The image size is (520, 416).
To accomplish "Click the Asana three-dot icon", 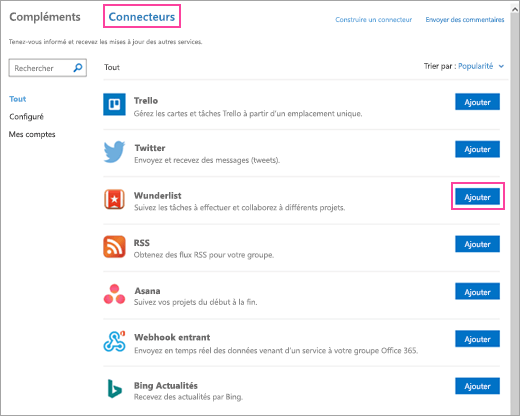I will [114, 294].
